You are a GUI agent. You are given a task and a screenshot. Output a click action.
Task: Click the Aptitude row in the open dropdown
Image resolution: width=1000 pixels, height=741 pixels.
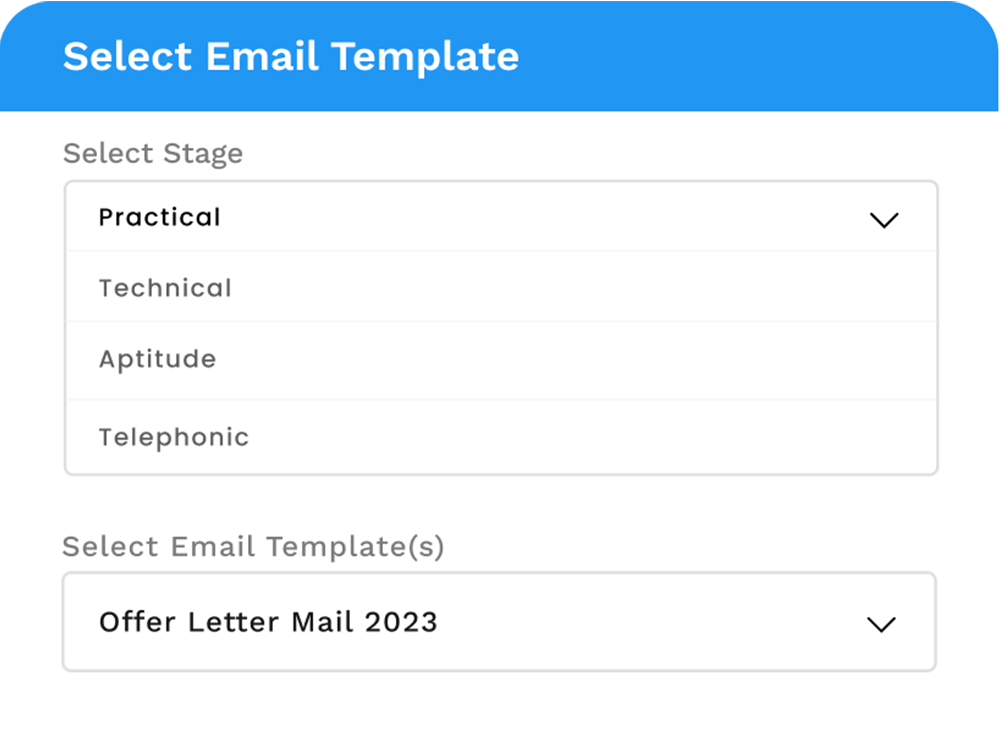(500, 360)
